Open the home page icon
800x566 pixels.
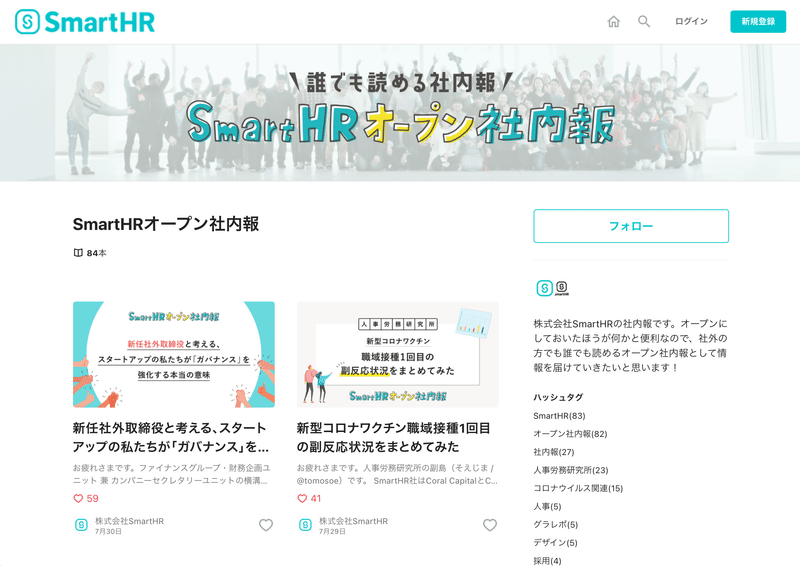click(x=613, y=21)
